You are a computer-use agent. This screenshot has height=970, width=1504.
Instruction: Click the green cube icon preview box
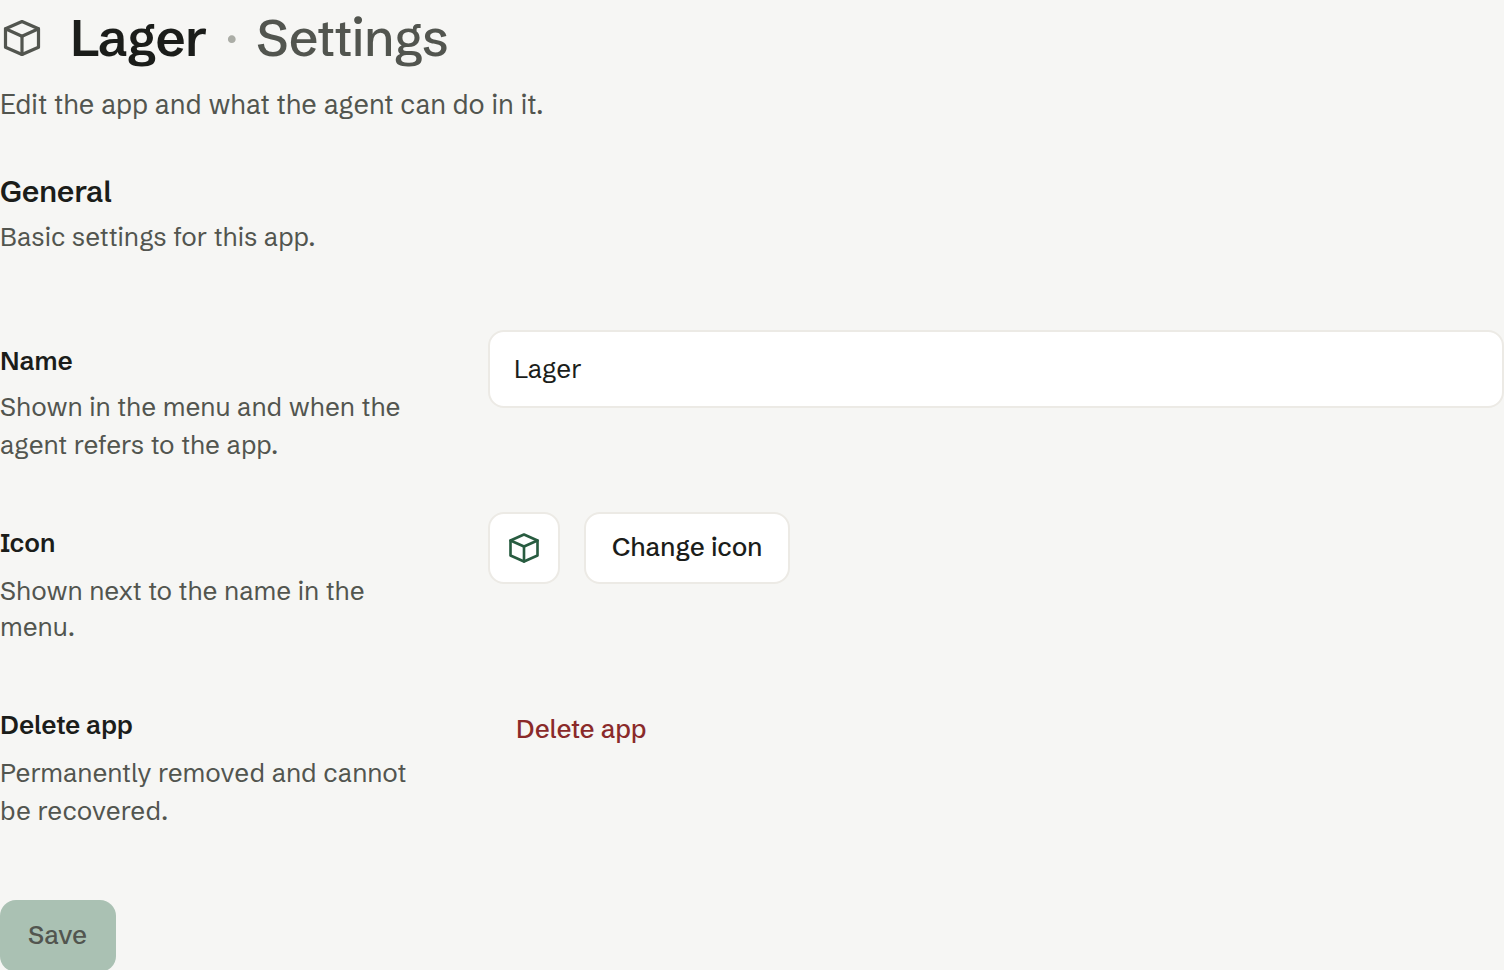pyautogui.click(x=524, y=548)
